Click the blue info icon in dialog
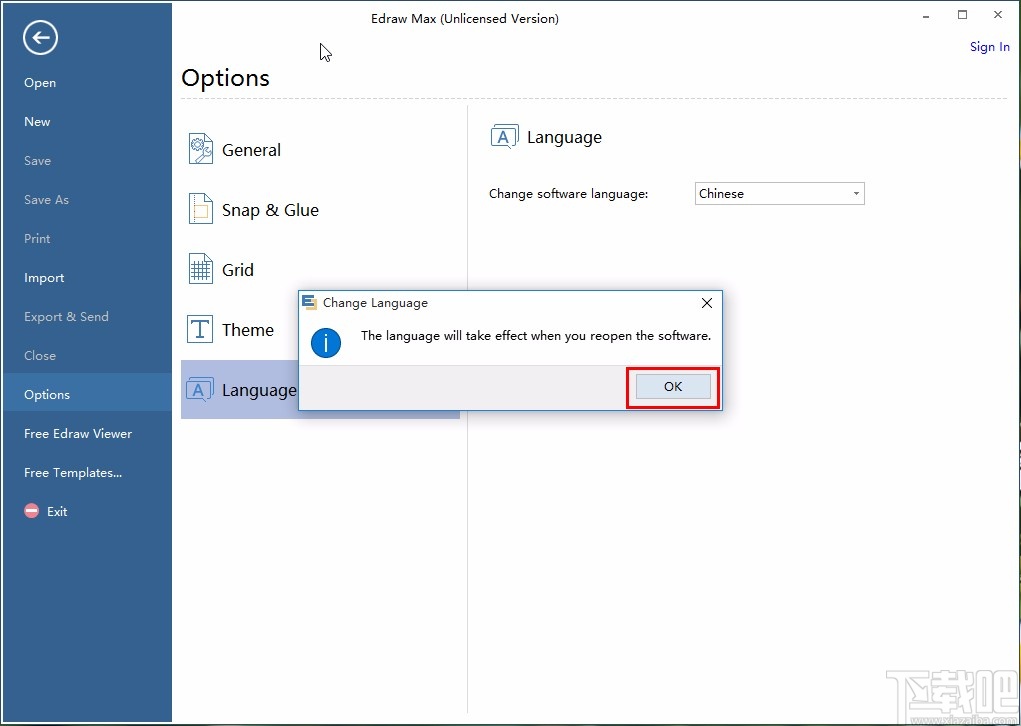Screen dimensions: 1021x726 click(x=326, y=343)
